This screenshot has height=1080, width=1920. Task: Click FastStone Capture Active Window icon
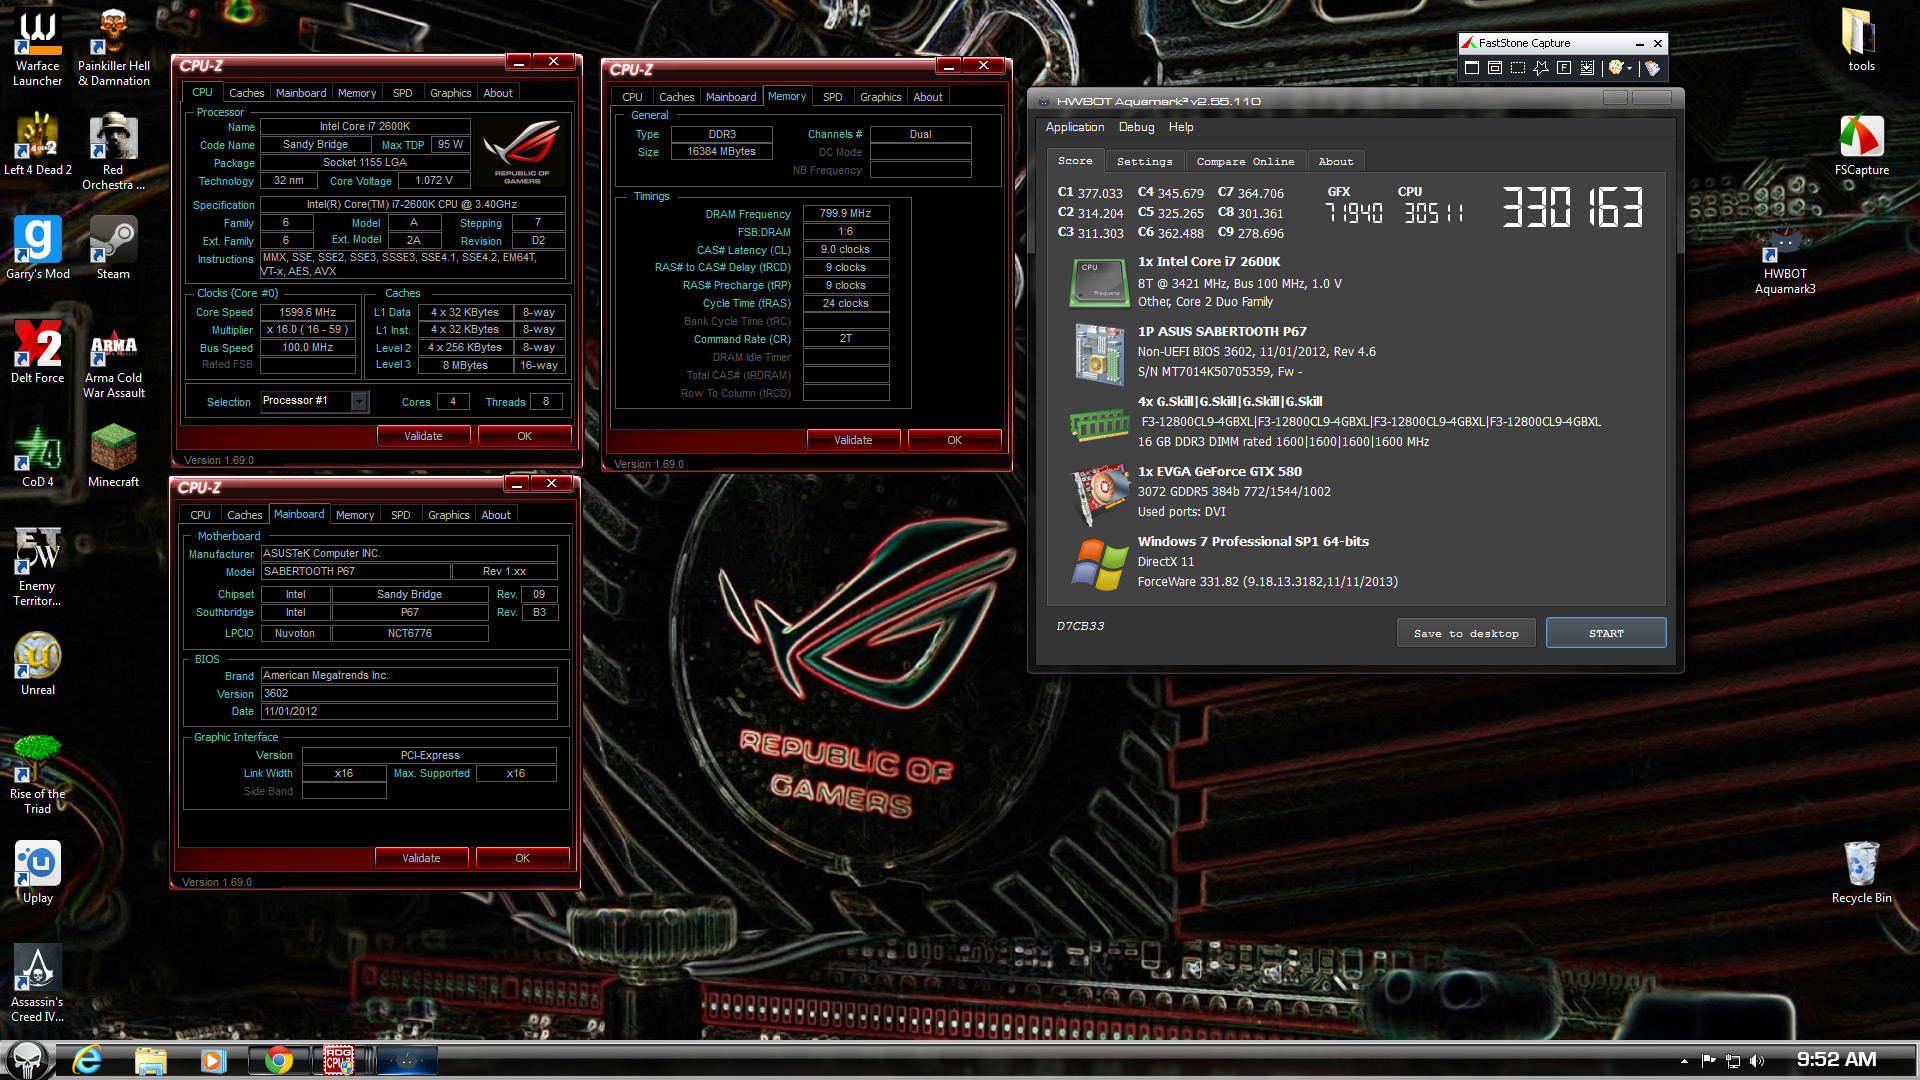tap(1471, 68)
